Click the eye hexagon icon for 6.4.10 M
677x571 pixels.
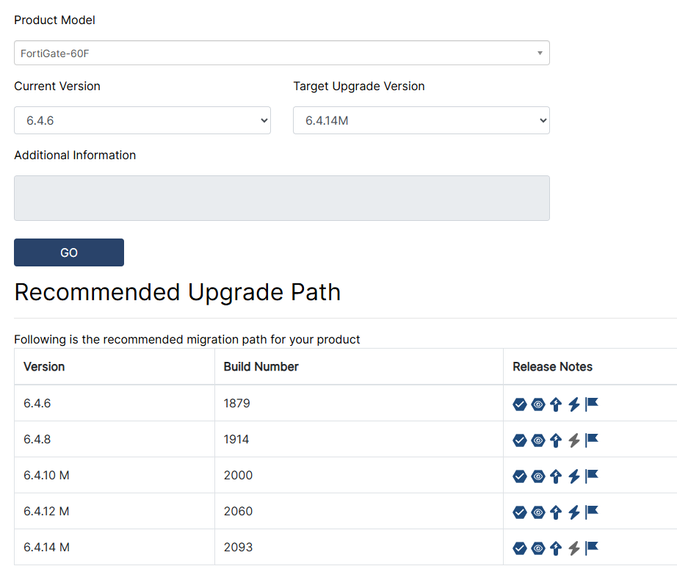(x=538, y=476)
